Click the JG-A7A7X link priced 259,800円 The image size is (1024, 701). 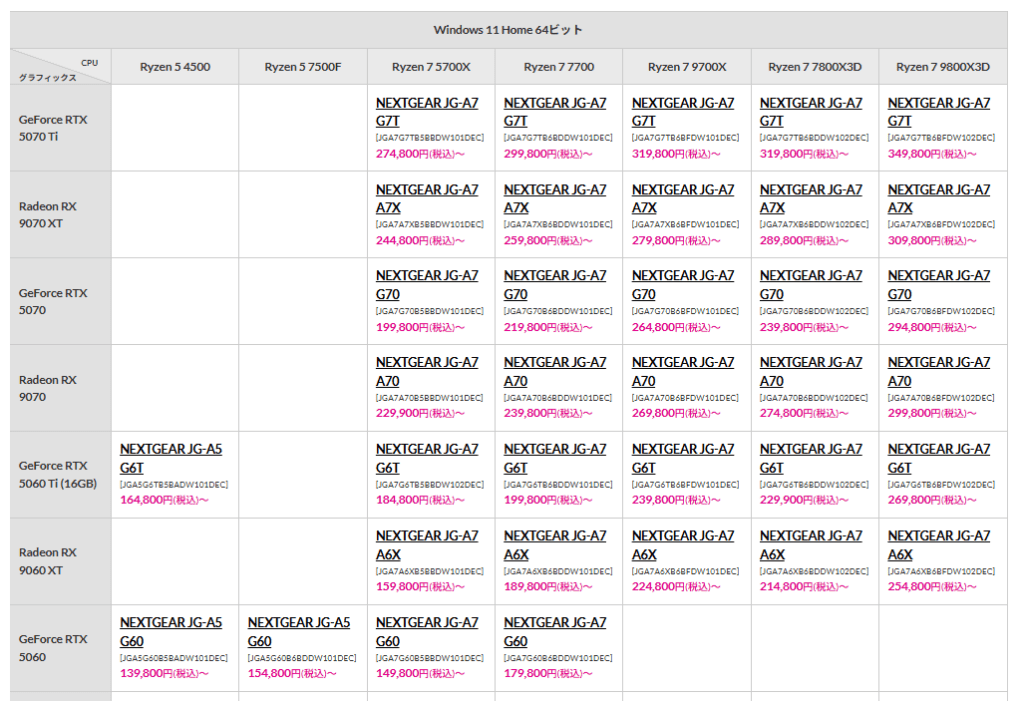[554, 198]
